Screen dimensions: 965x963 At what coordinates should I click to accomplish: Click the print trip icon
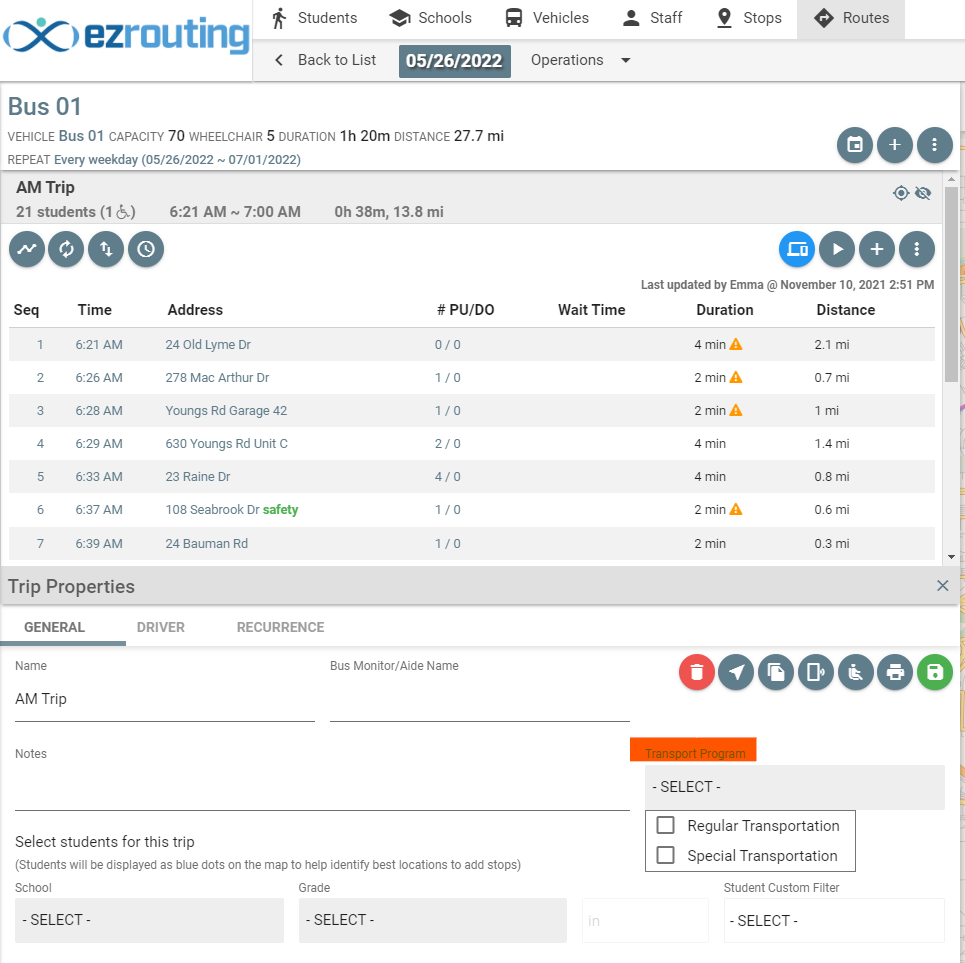click(x=895, y=672)
